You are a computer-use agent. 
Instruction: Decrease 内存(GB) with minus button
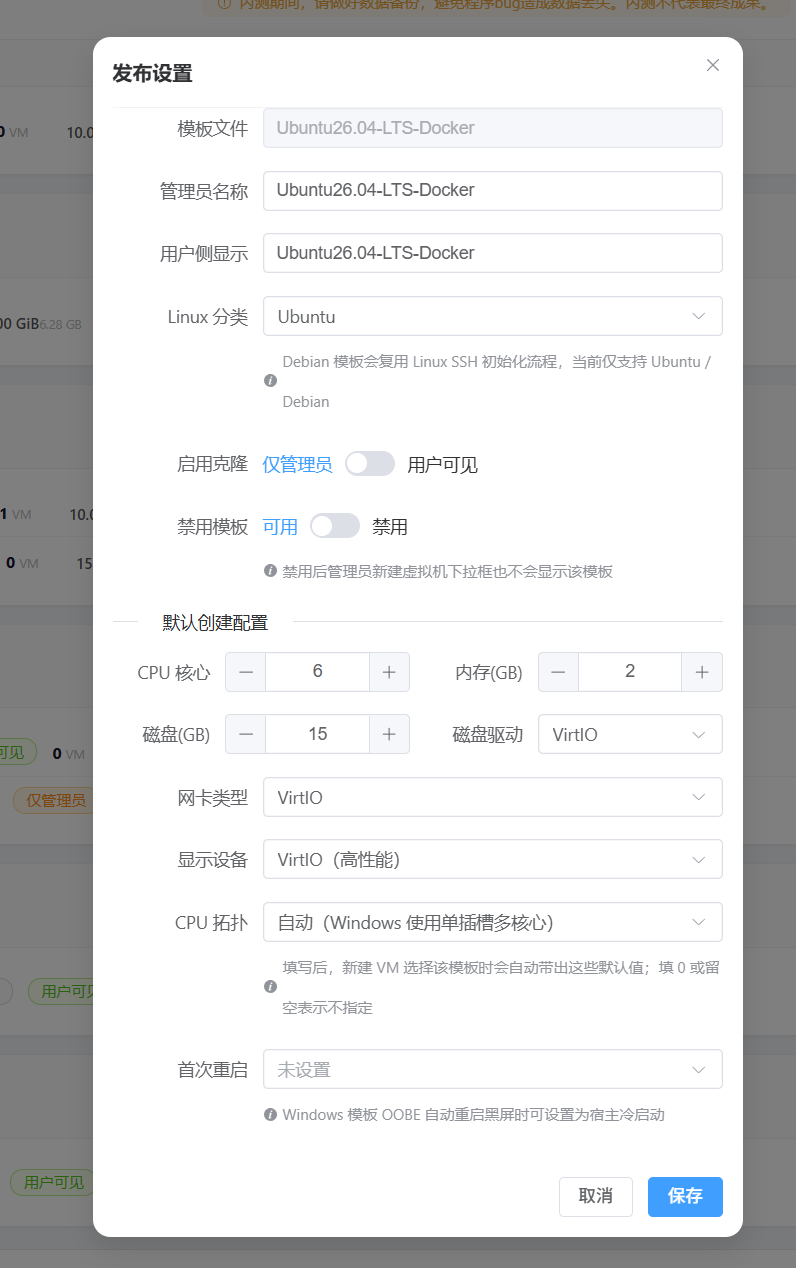click(x=558, y=672)
